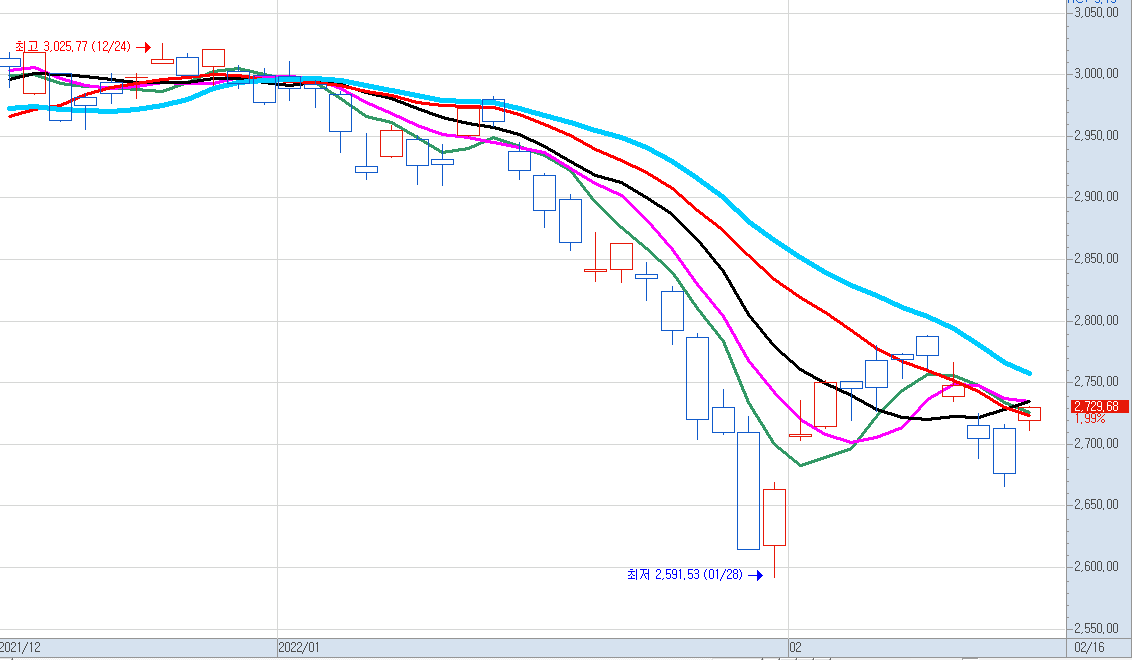Click the 2,700.00 price axis label
The height and width of the screenshot is (660, 1132).
click(1096, 443)
